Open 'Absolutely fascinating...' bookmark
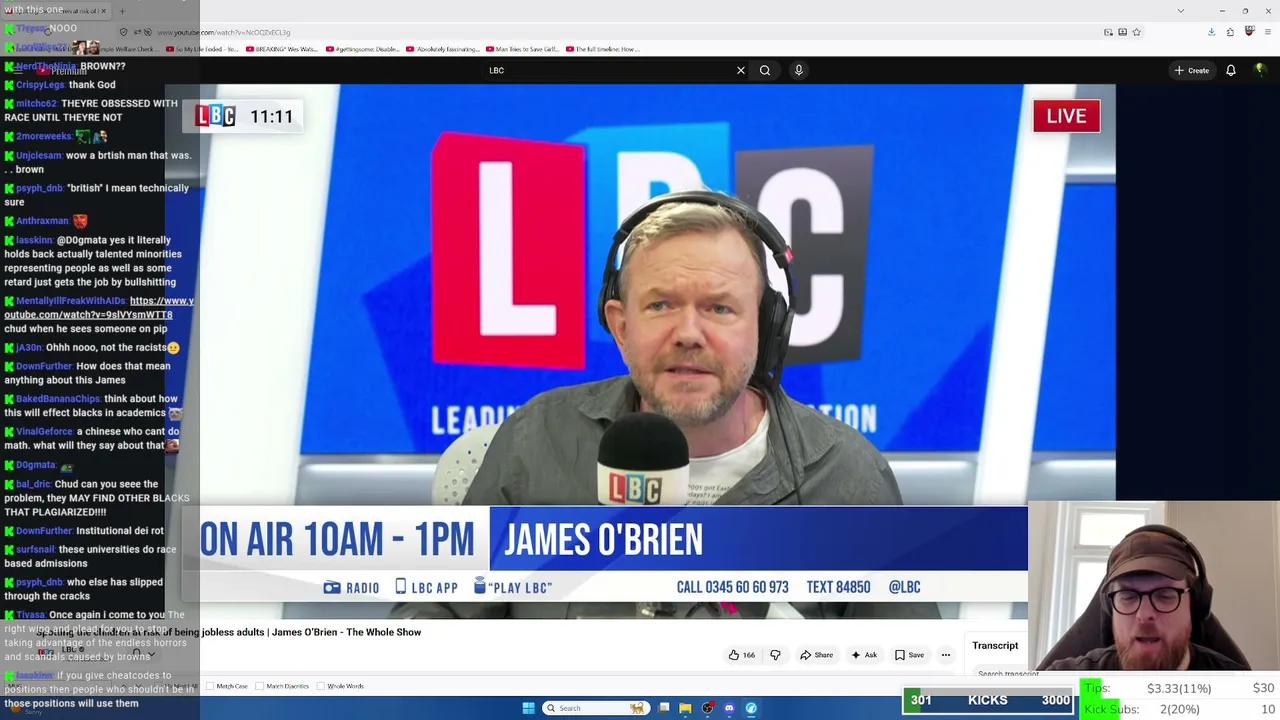This screenshot has width=1280, height=720. [442, 49]
